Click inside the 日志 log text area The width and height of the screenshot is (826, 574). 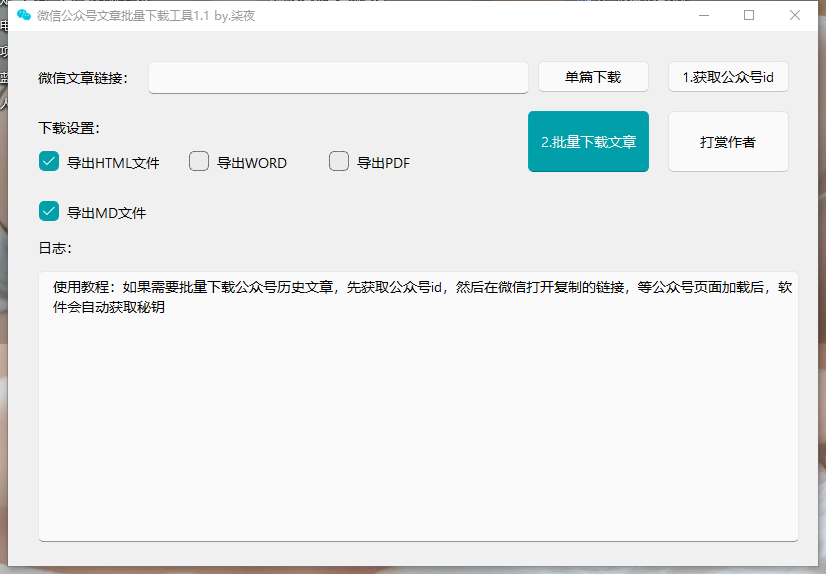point(418,407)
